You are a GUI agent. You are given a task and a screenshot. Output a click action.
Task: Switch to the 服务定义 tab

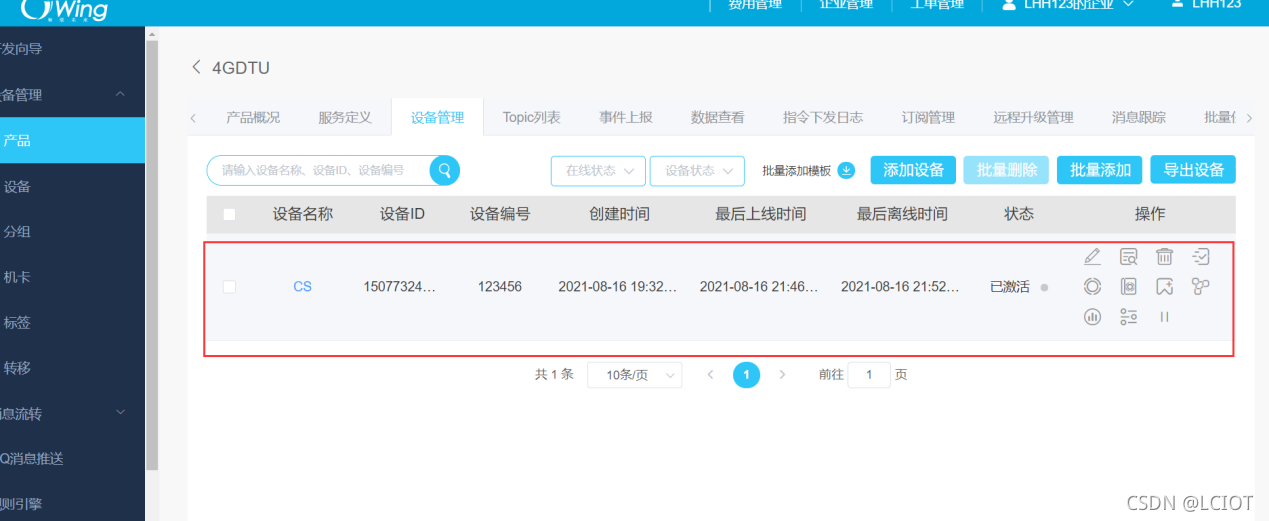345,117
